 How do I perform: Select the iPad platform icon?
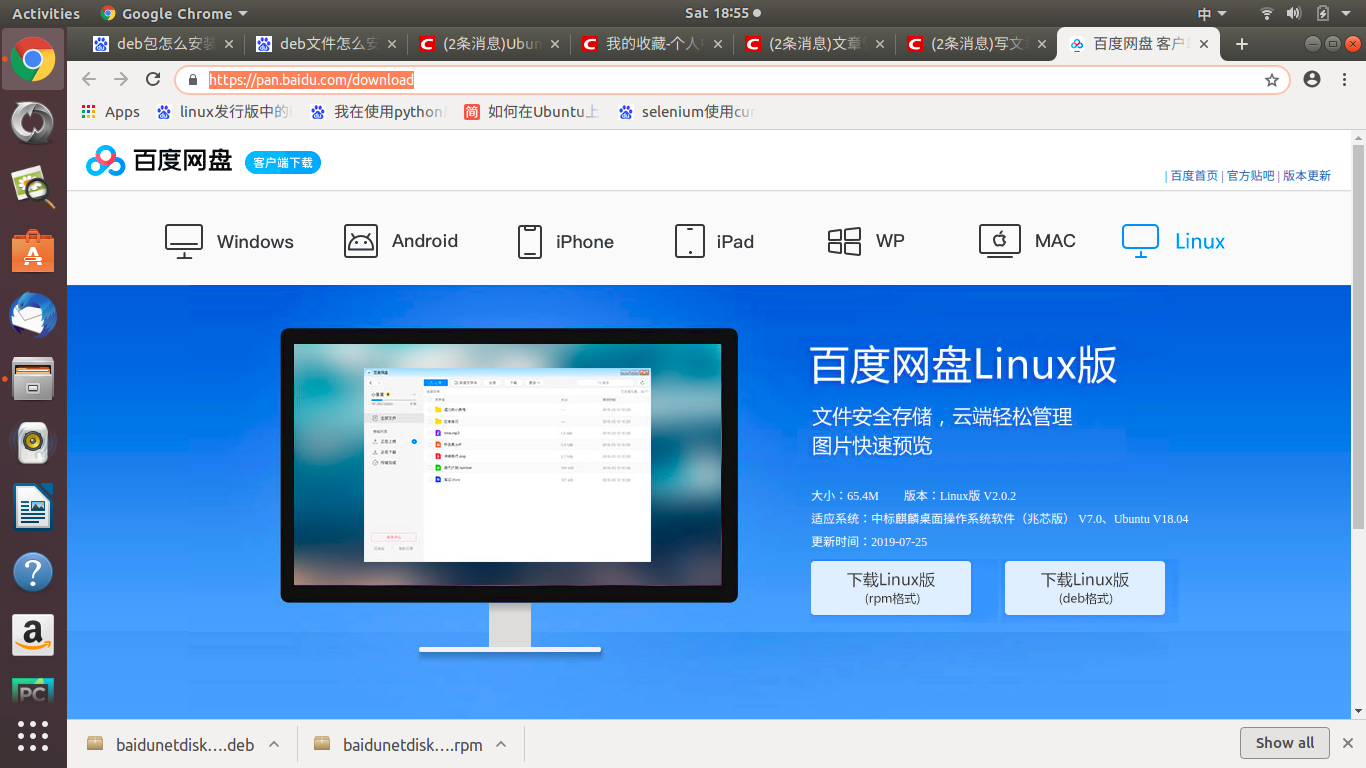click(x=689, y=240)
